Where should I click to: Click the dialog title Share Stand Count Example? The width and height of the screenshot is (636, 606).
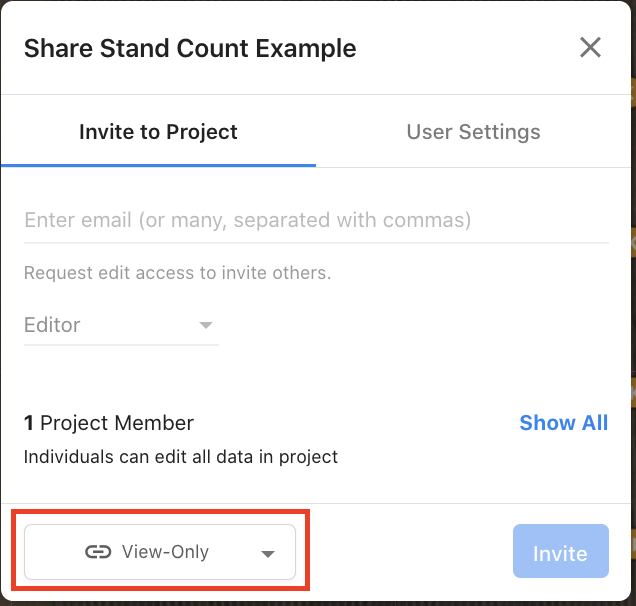click(x=190, y=49)
